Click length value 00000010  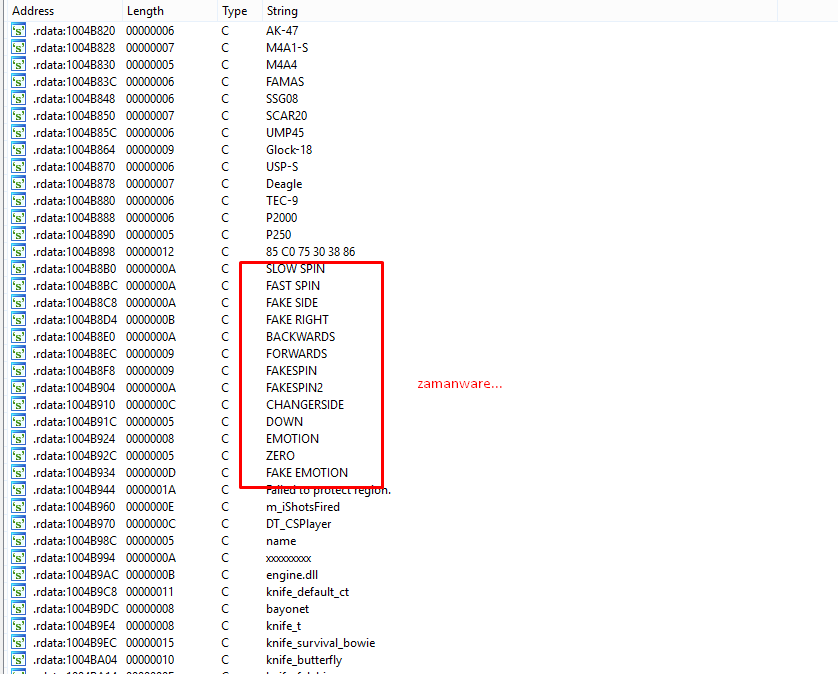150,660
